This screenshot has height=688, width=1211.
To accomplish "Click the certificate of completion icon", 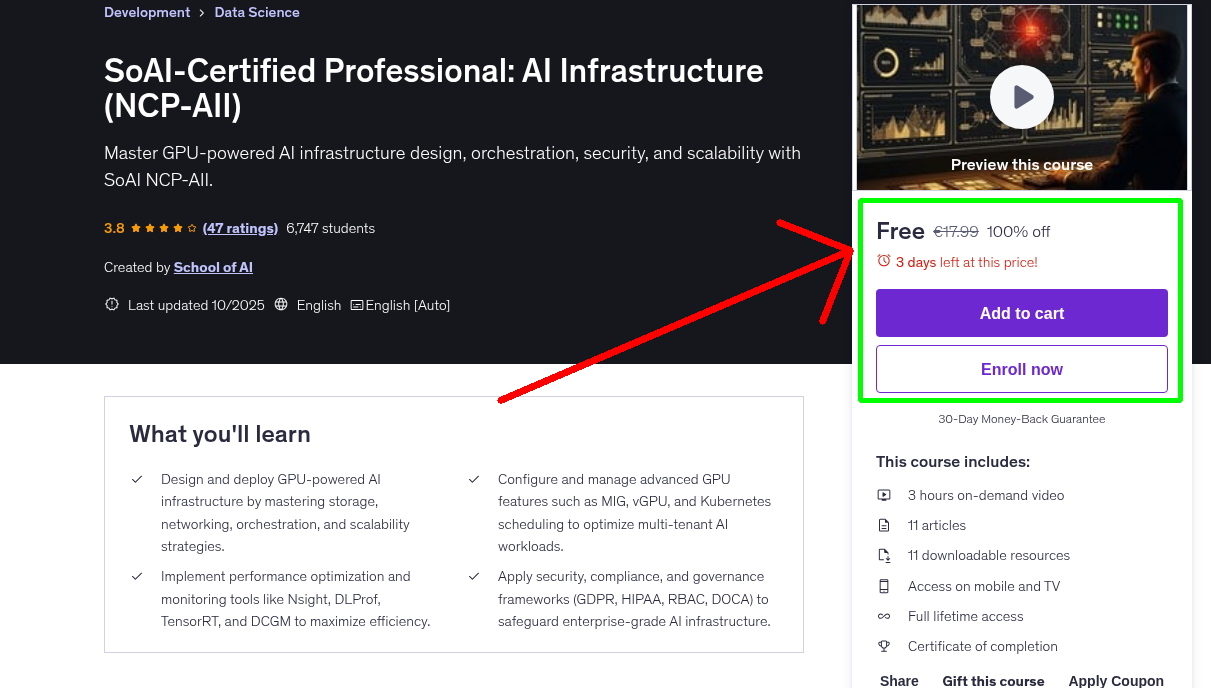I will (x=884, y=646).
